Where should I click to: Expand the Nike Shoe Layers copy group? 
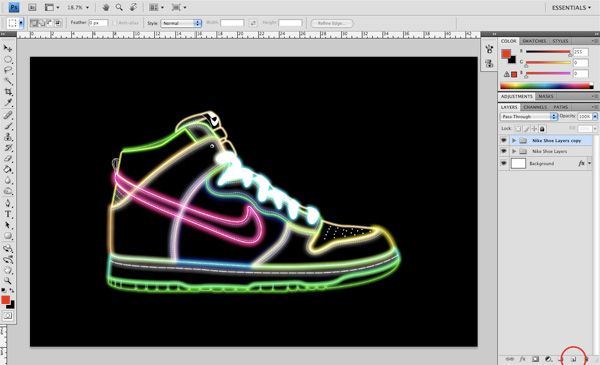click(x=514, y=141)
